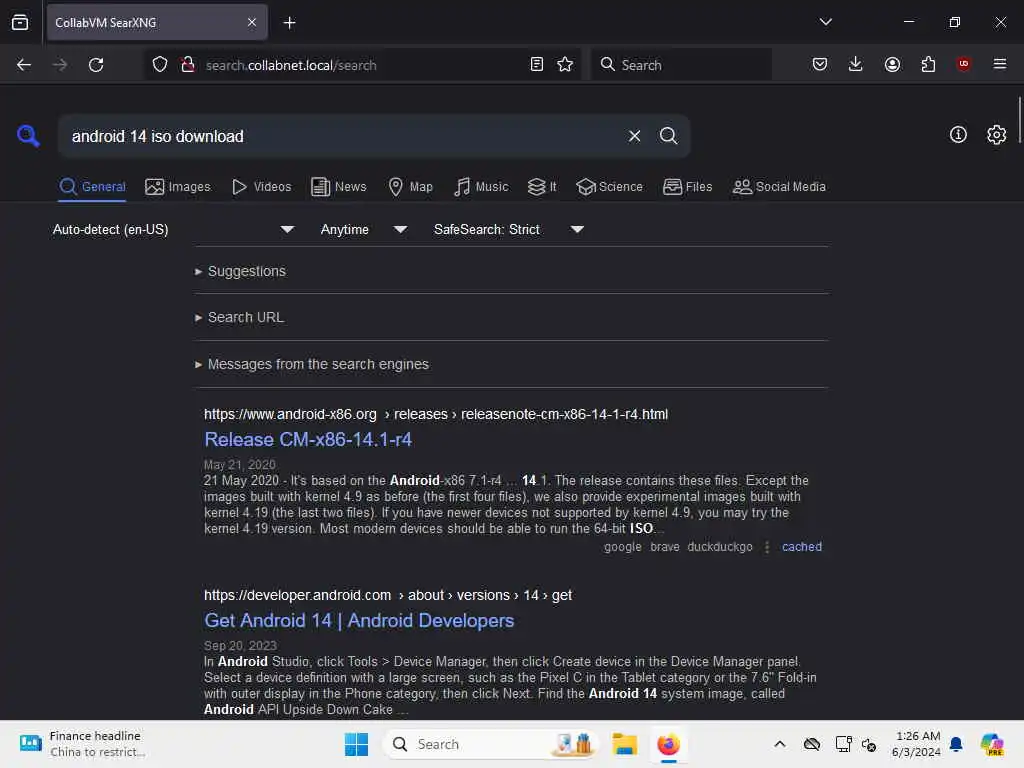Click the android-x86.org result URL
Viewport: 1024px width, 768px height.
tap(436, 414)
